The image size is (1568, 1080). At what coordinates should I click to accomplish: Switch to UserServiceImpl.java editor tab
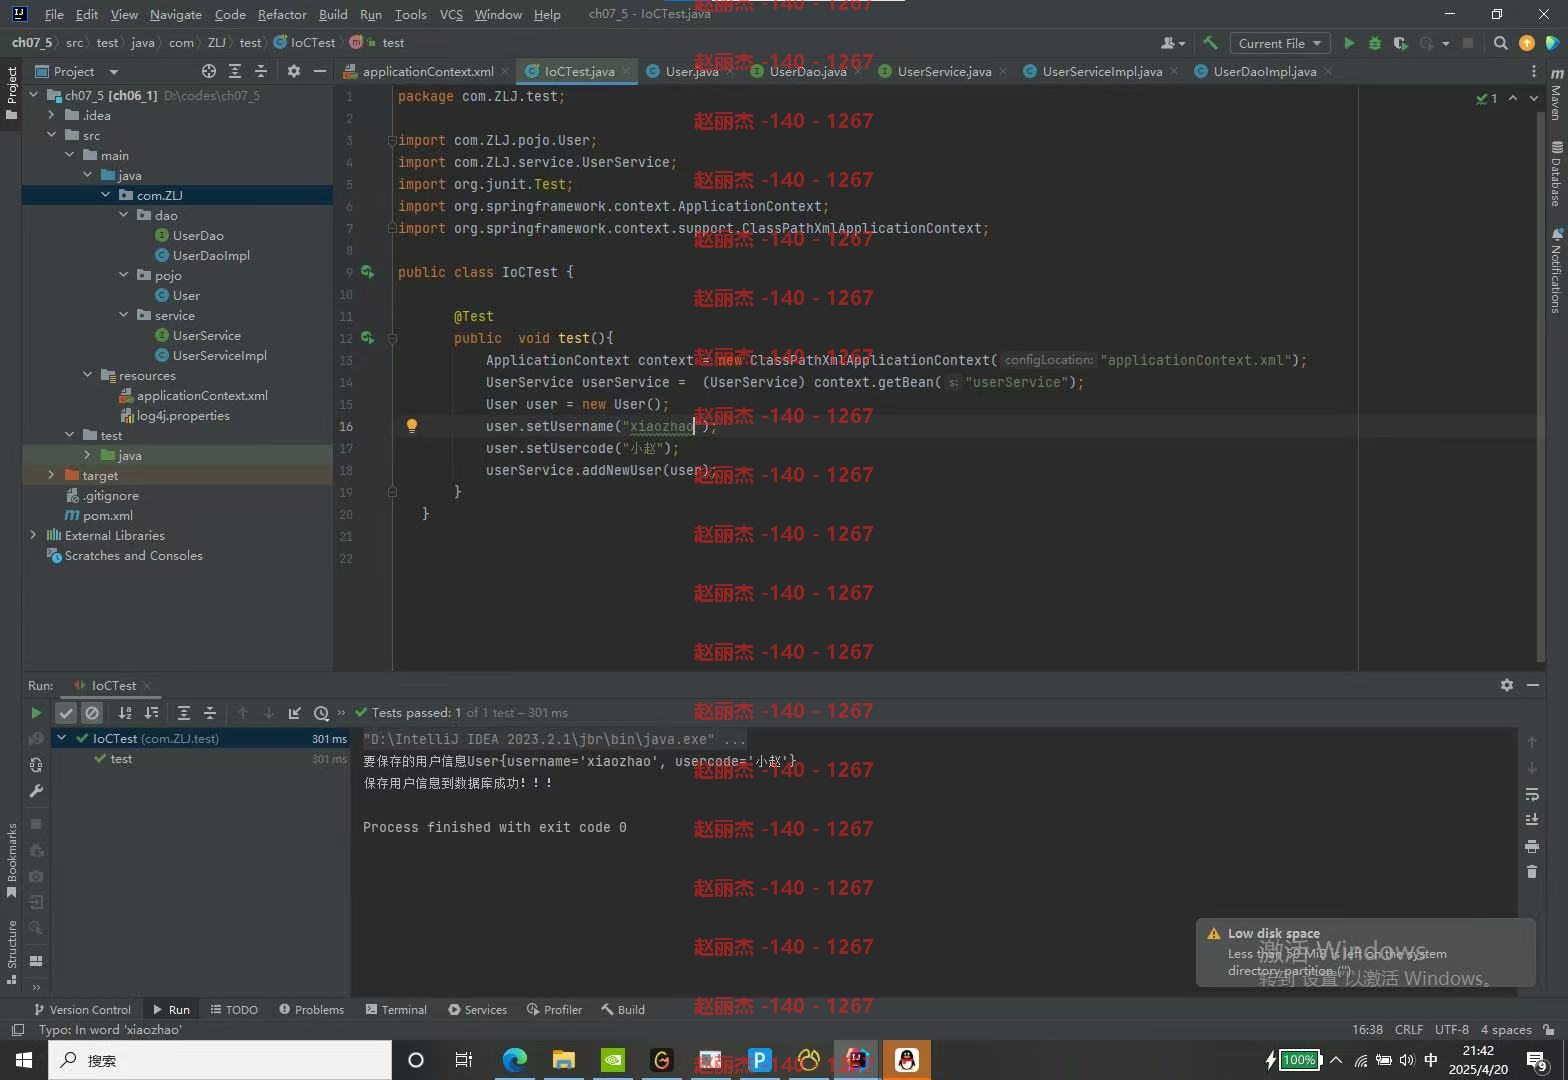pyautogui.click(x=1101, y=71)
